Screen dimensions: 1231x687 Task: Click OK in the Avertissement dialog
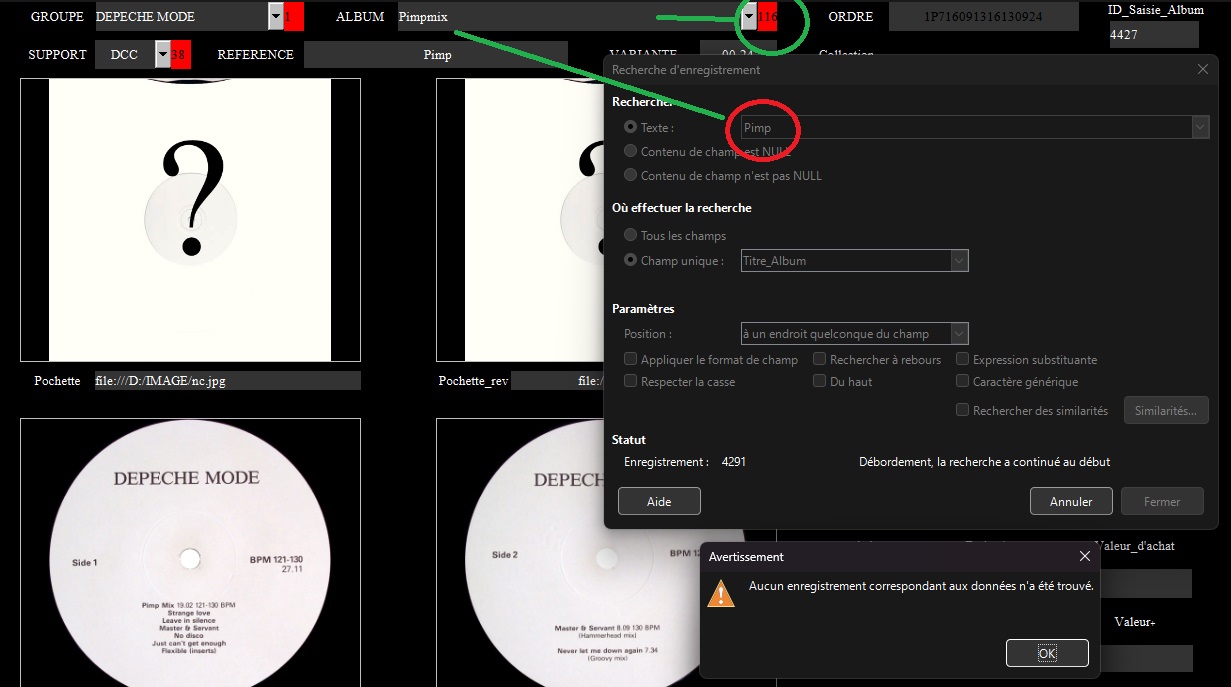[x=1047, y=653]
